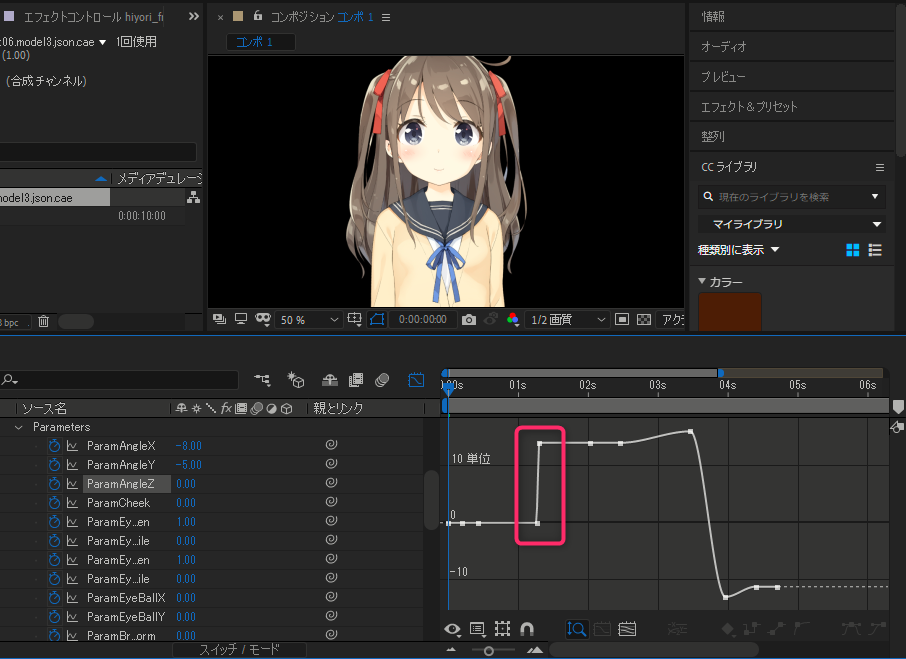Toggle transform box for selected keys
906x659 pixels.
click(502, 628)
